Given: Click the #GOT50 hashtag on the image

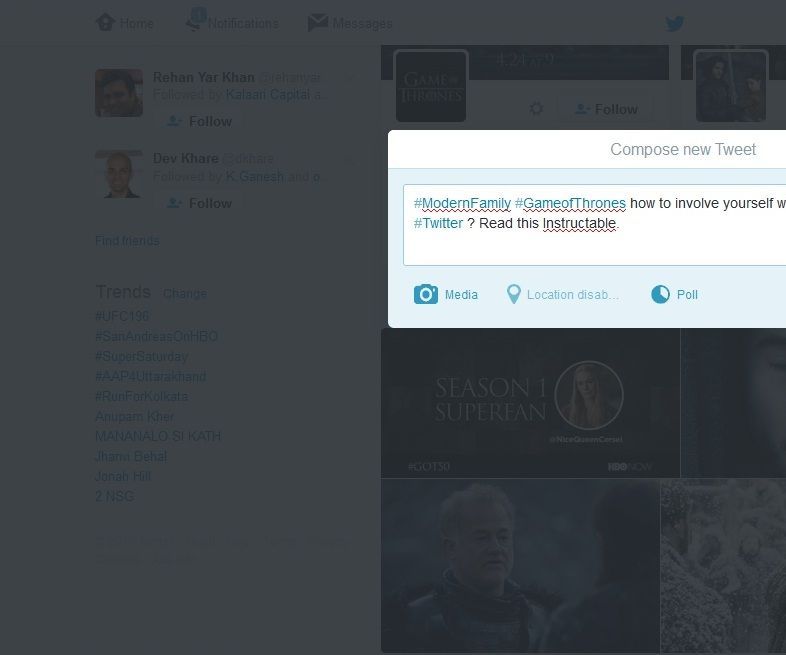Looking at the screenshot, I should [429, 467].
